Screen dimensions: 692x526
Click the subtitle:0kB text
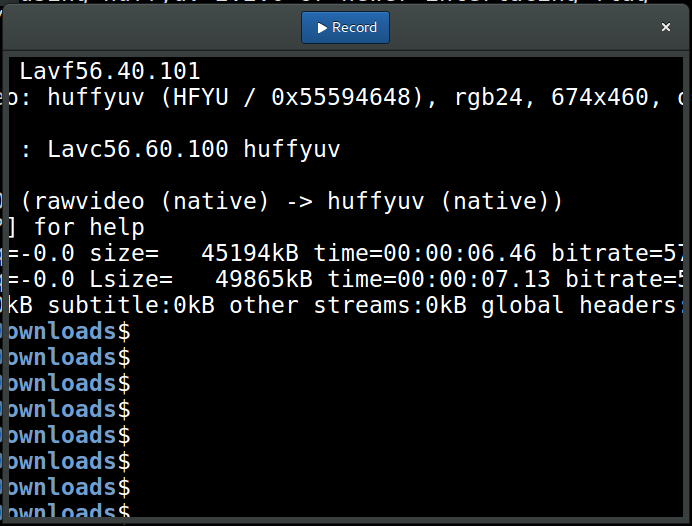(132, 306)
